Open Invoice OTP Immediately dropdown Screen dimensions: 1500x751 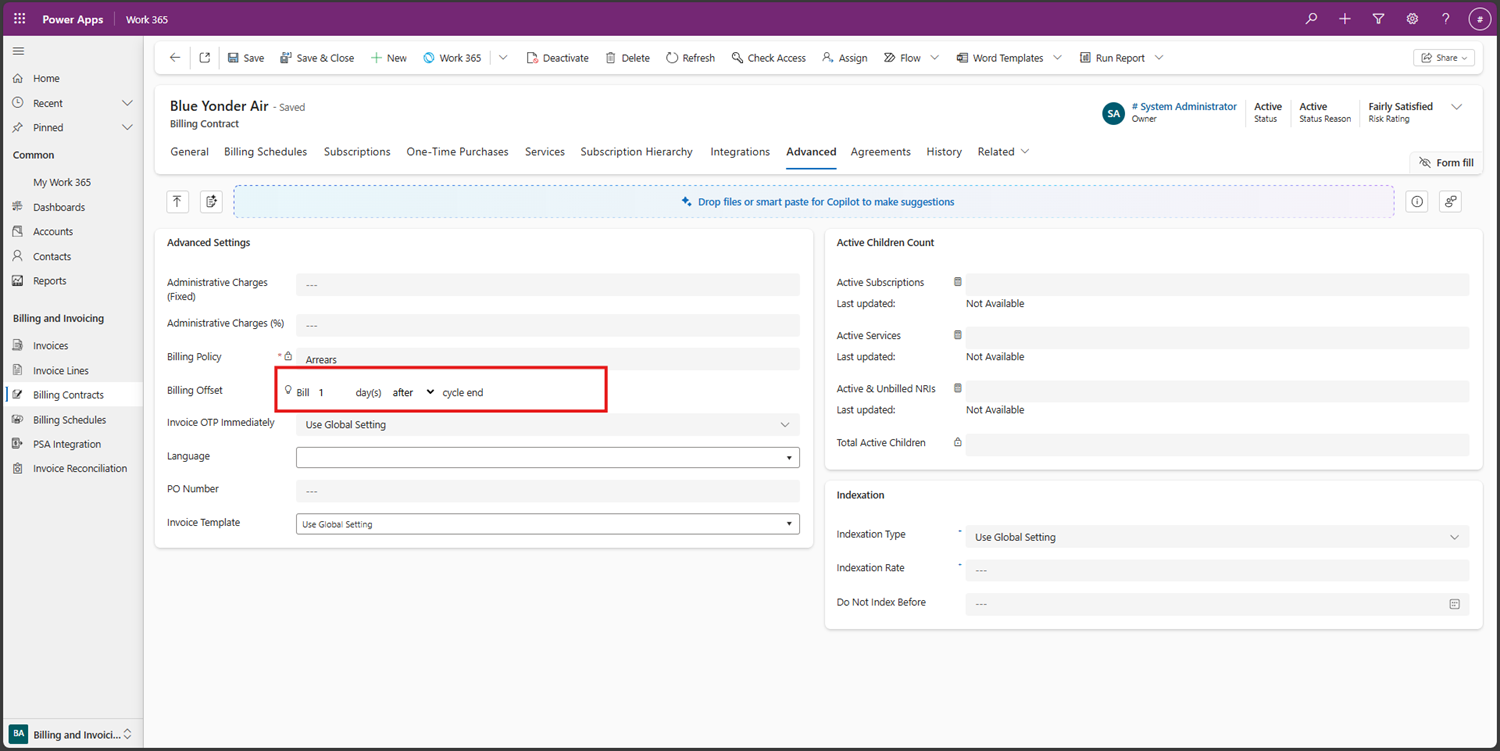click(x=548, y=425)
